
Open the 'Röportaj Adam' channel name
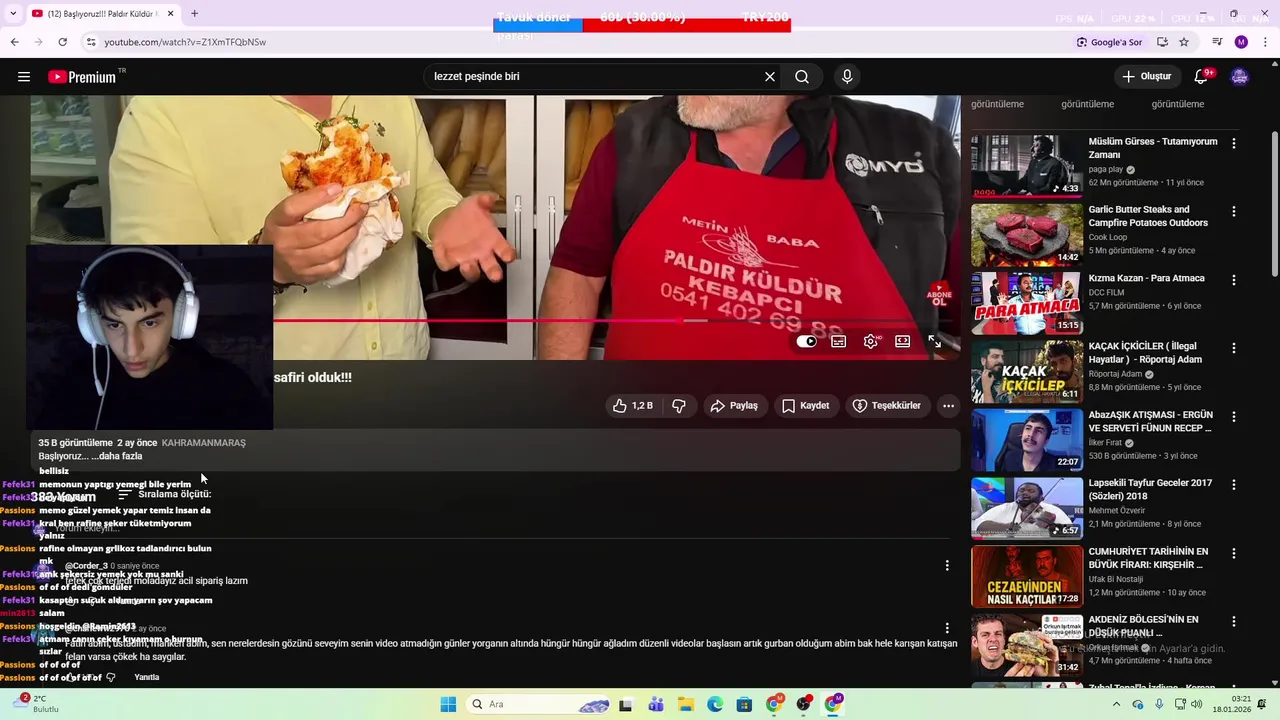point(1115,375)
